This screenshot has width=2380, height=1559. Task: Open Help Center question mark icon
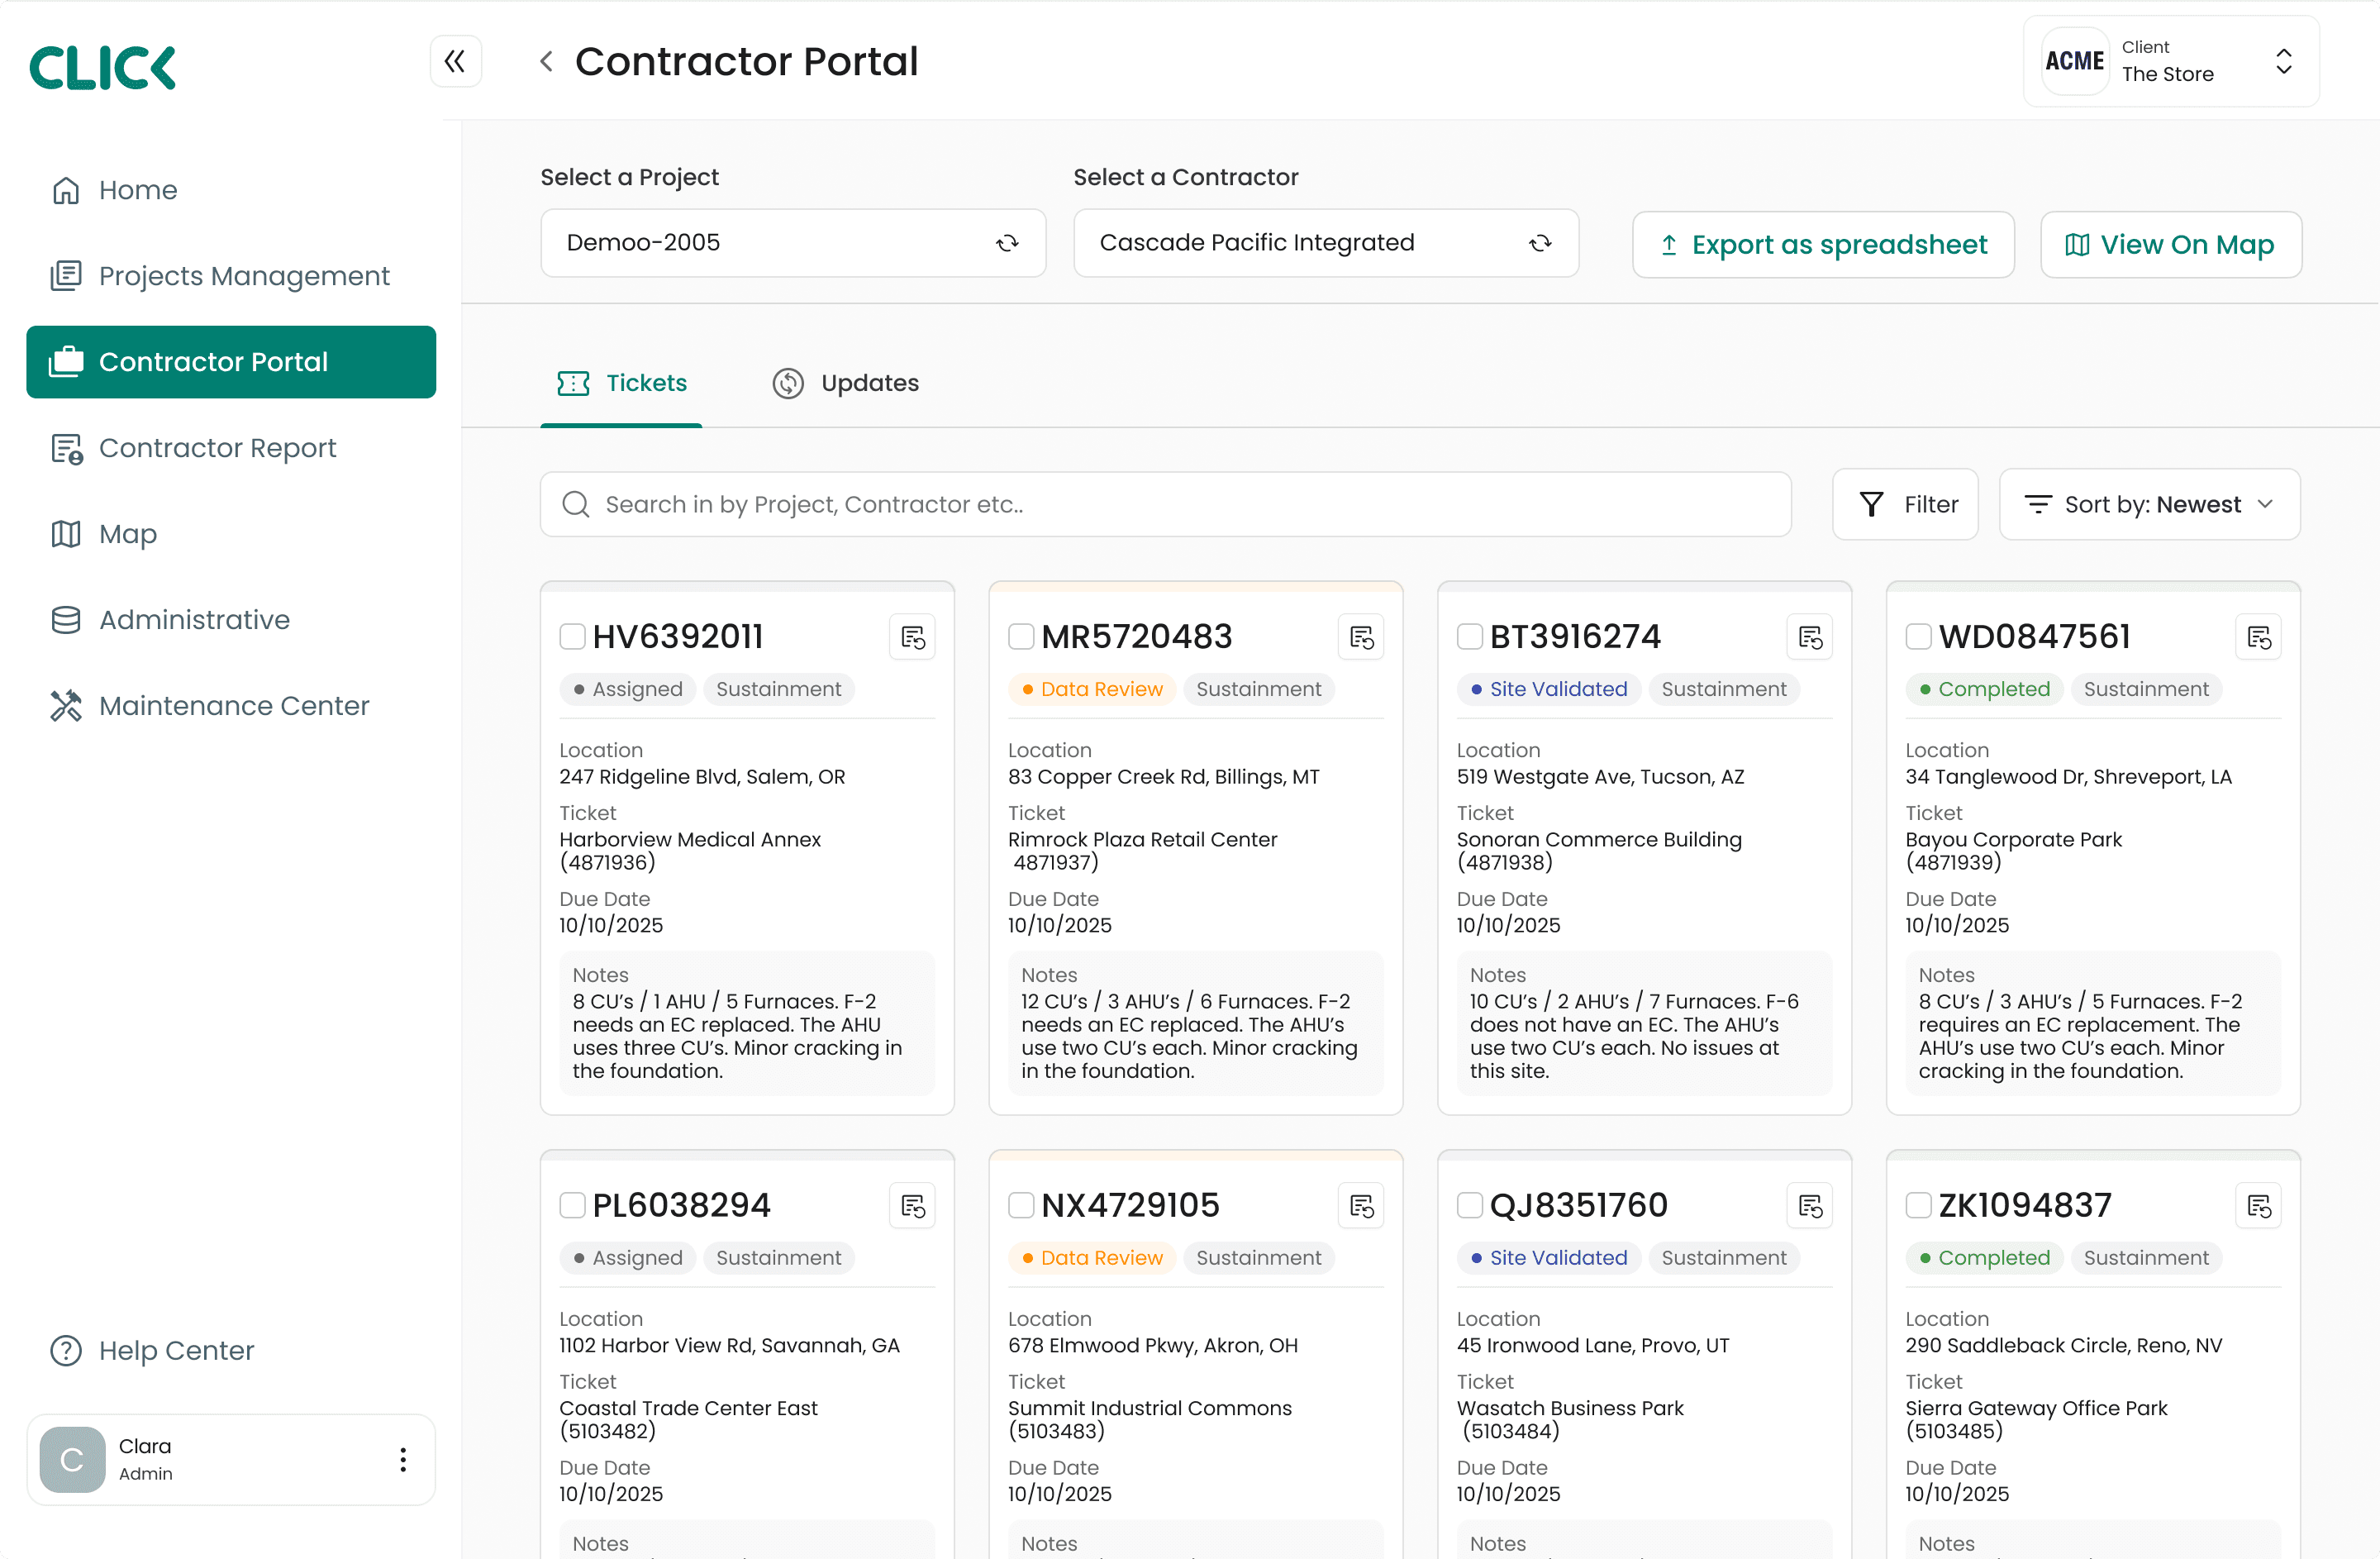66,1351
